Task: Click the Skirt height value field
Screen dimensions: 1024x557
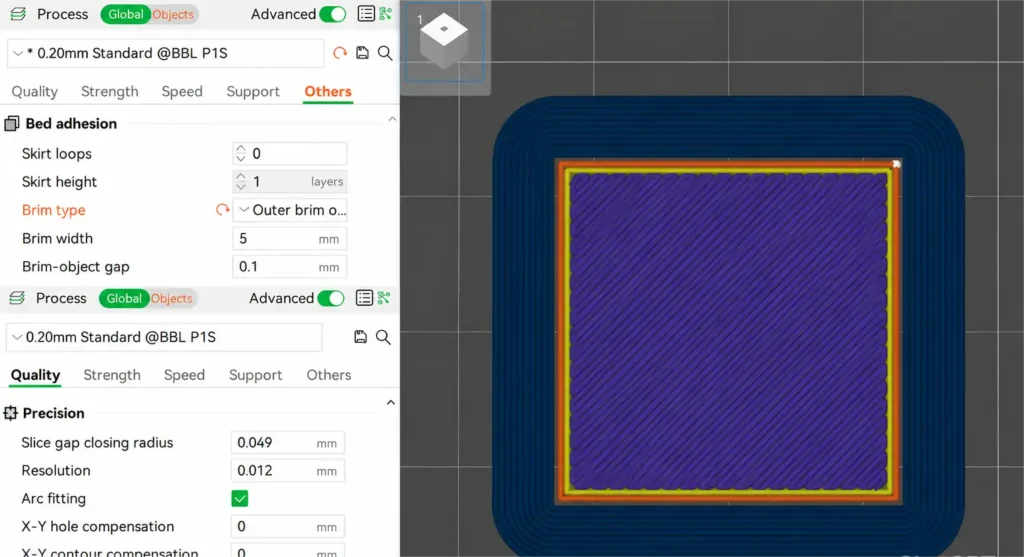Action: tap(290, 182)
